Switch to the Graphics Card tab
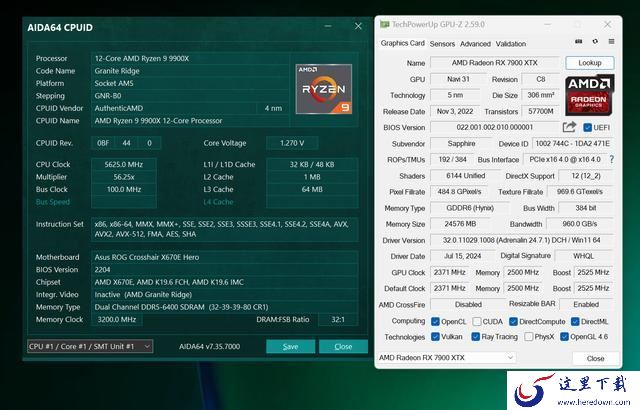This screenshot has height=410, width=640. tap(402, 43)
